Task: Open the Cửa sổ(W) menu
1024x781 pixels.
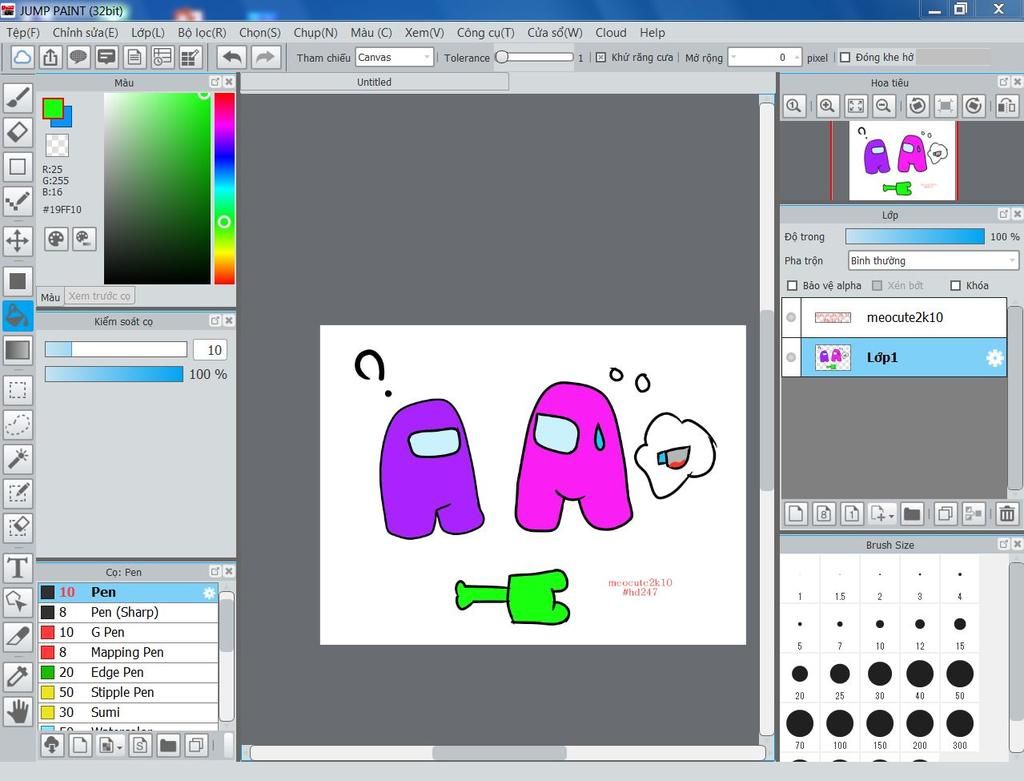Action: point(554,33)
